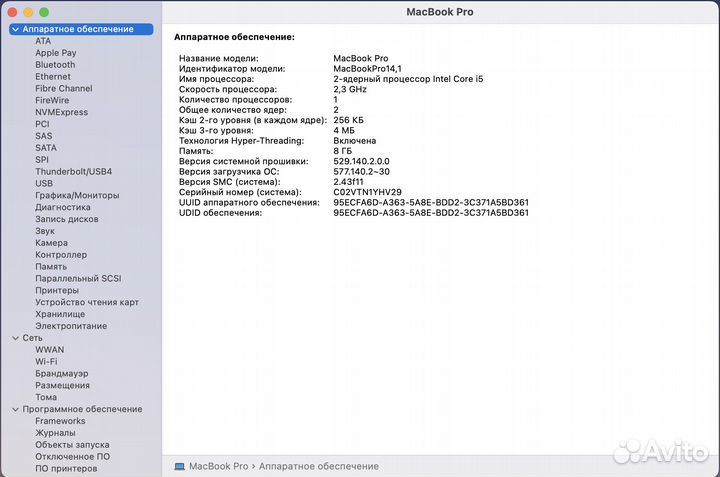720x477 pixels.
Task: Select SPI in the sidebar
Action: coord(42,160)
